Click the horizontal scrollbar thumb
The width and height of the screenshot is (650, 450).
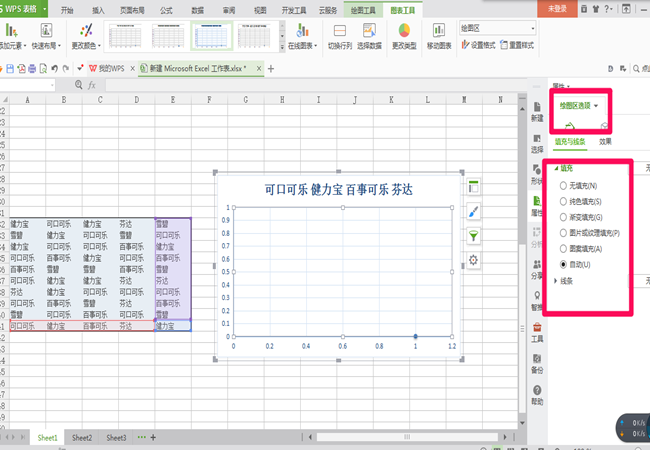click(407, 437)
